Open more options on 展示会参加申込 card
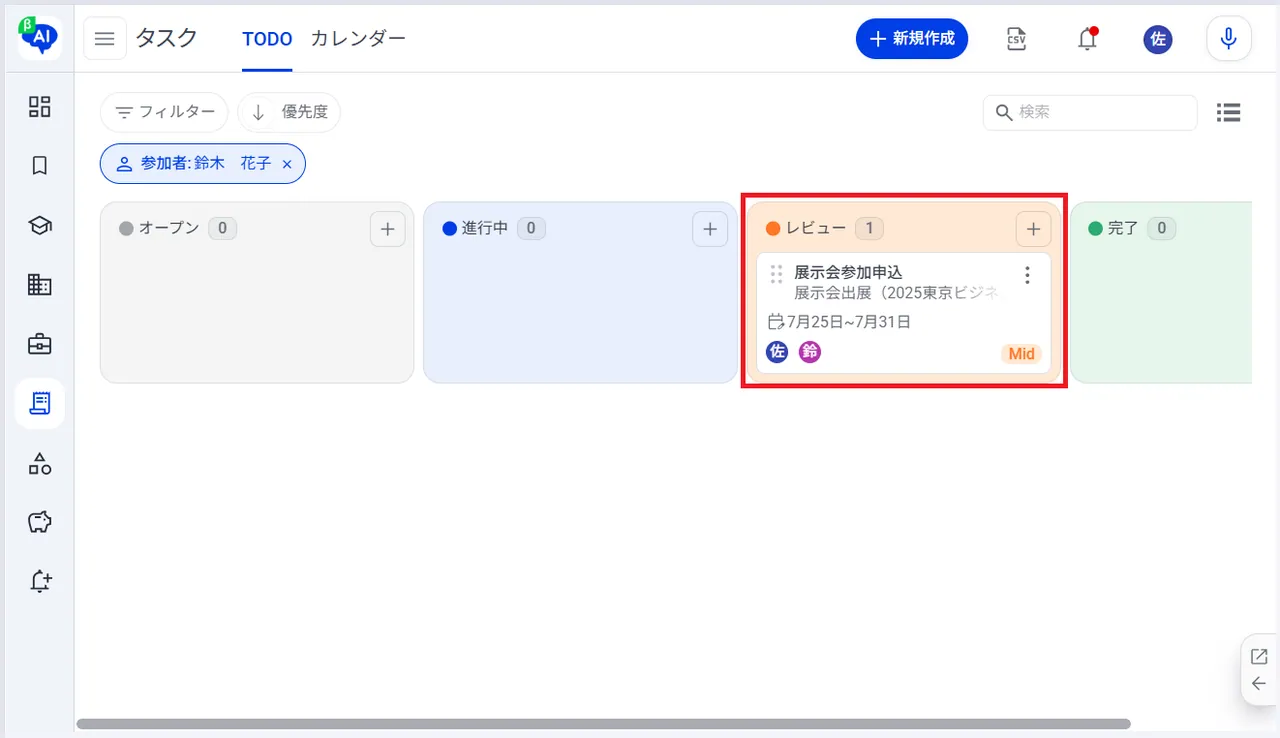The width and height of the screenshot is (1280, 738). (x=1027, y=275)
